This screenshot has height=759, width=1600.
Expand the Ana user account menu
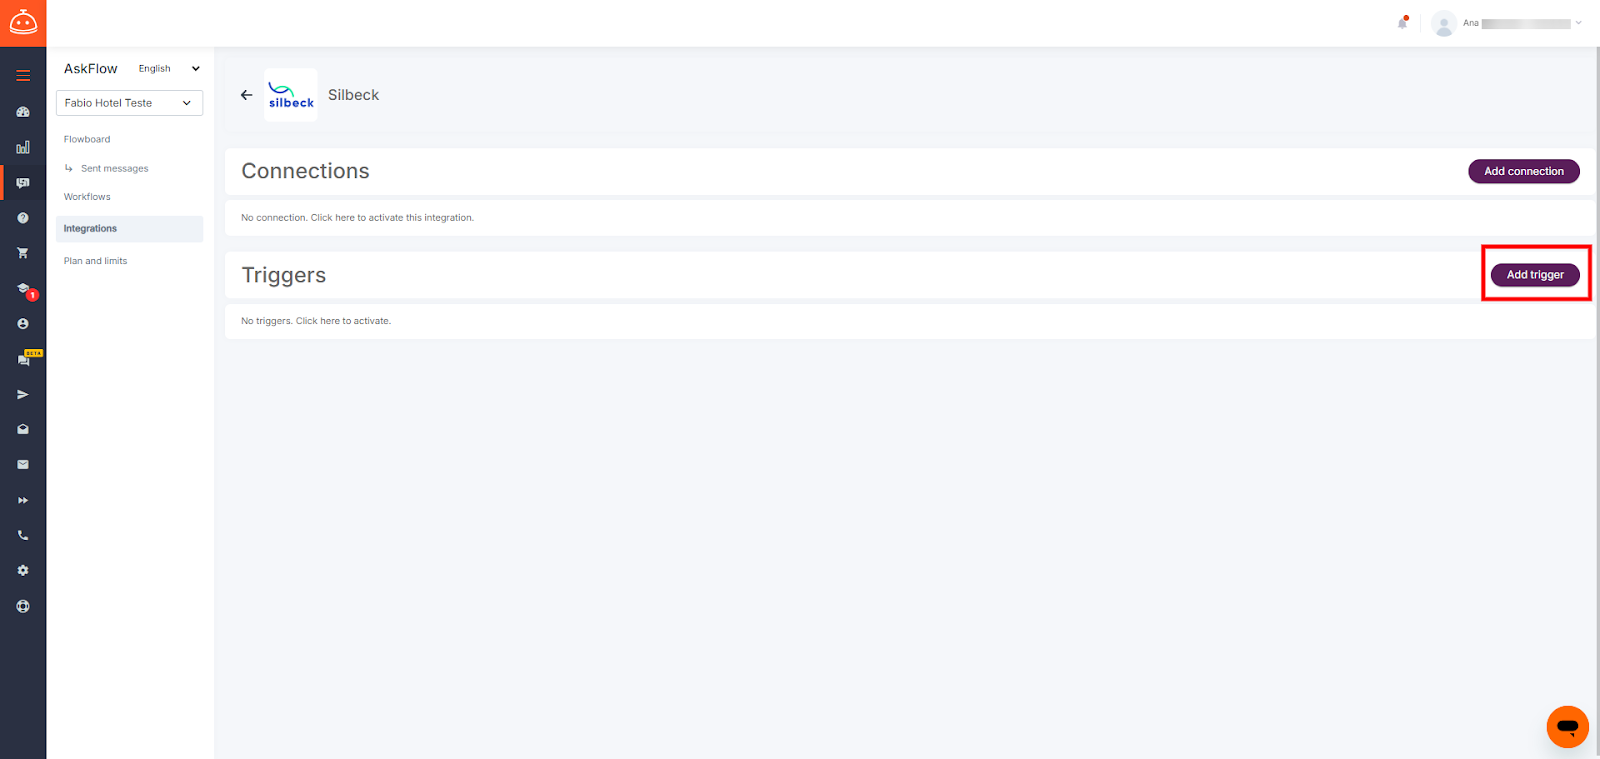point(1507,23)
